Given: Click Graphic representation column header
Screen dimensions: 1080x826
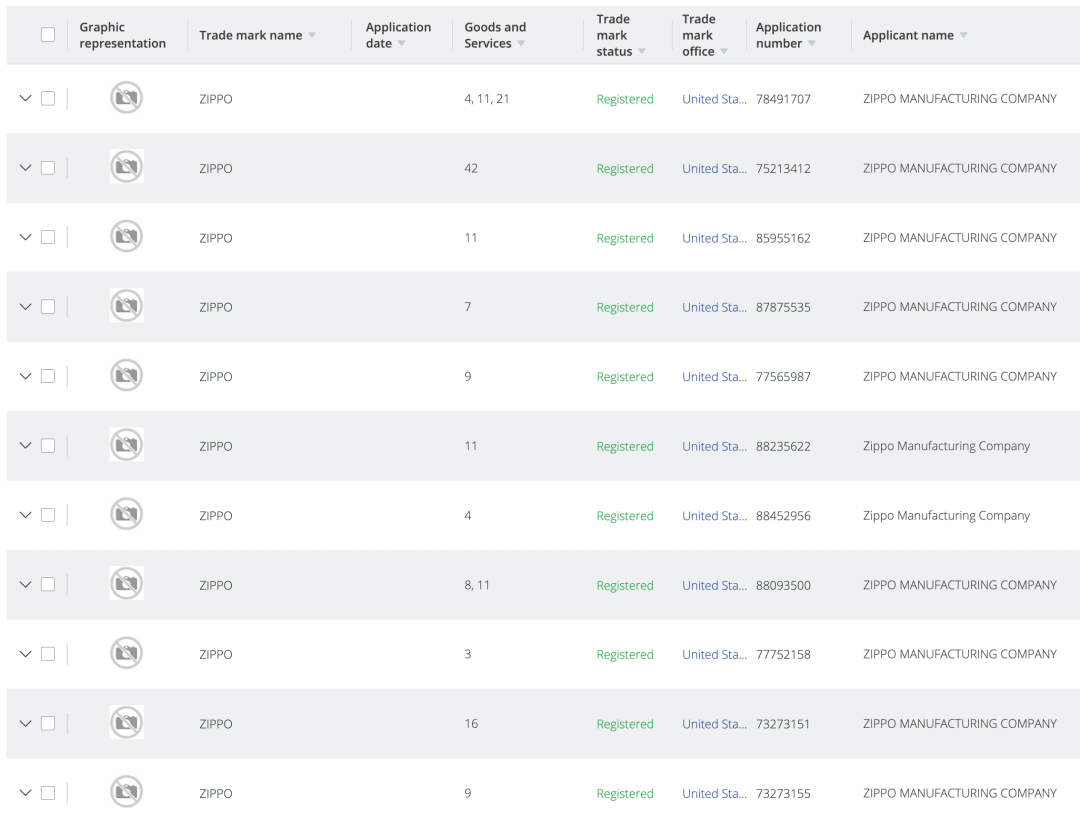Looking at the screenshot, I should click(123, 35).
